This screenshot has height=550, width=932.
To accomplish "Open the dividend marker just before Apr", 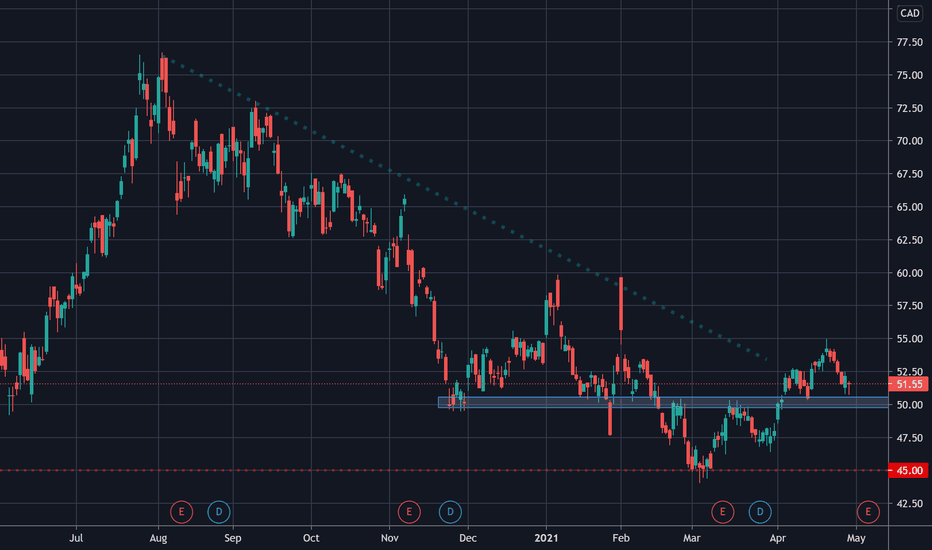I will (760, 511).
